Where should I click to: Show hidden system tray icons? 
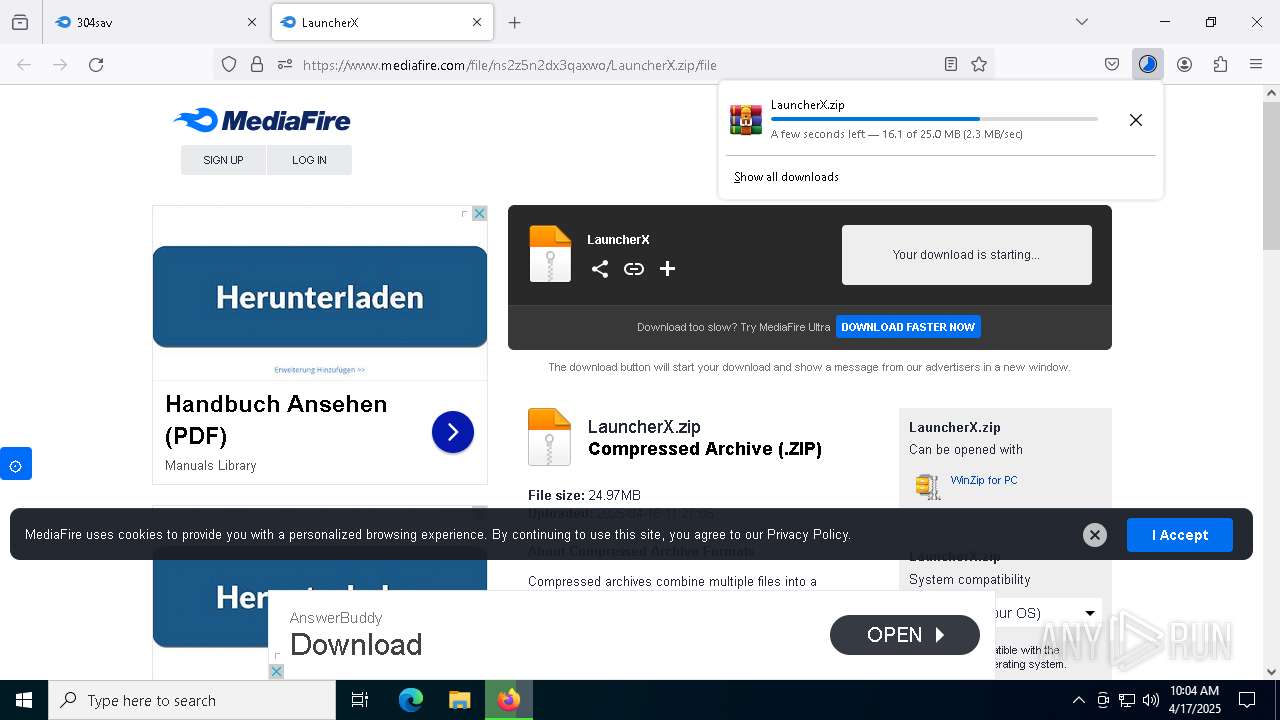[x=1078, y=700]
